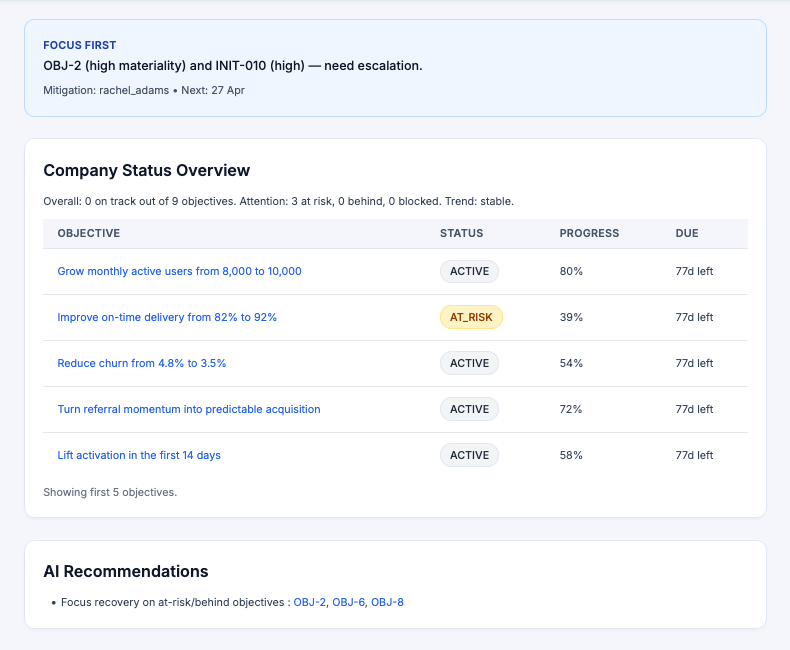Open the Grow monthly active users objective
Screen dimensions: 790x650
(x=179, y=271)
